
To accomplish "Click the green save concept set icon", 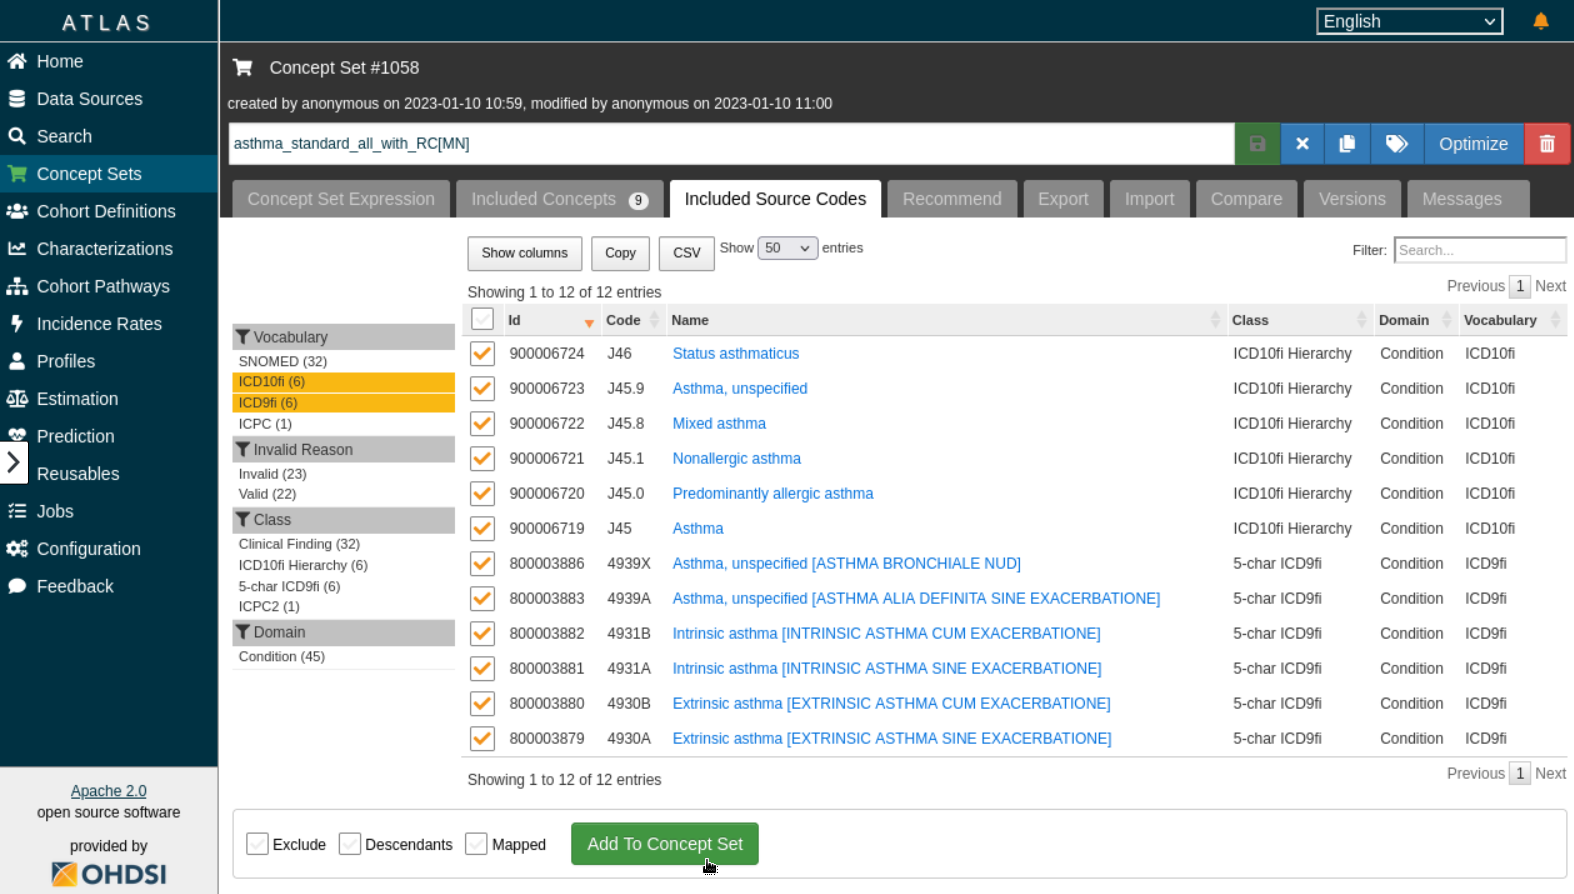I will pos(1257,144).
